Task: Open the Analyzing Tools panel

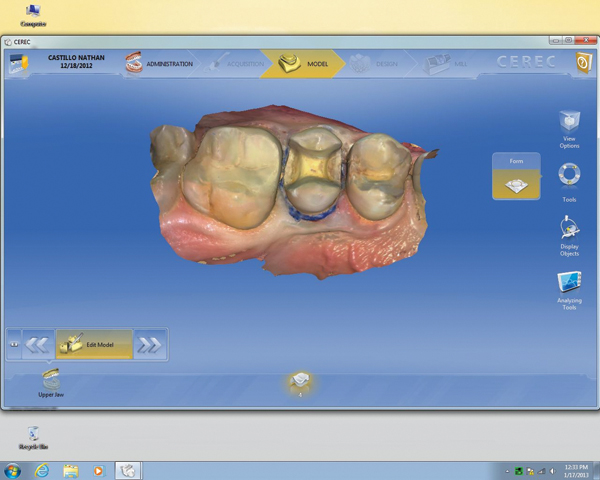Action: click(568, 290)
